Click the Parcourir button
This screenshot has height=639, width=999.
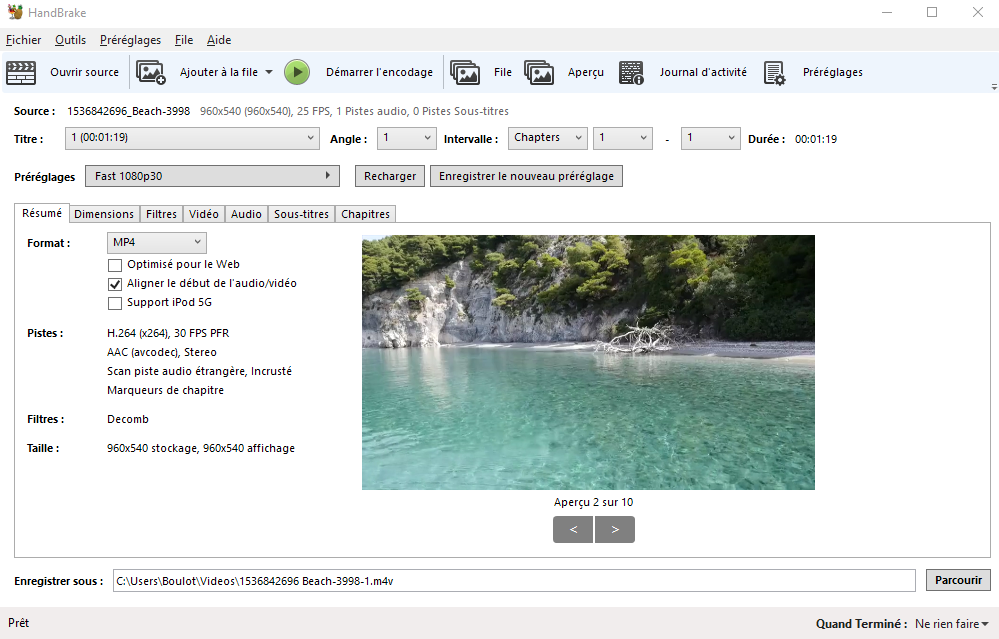coord(958,580)
